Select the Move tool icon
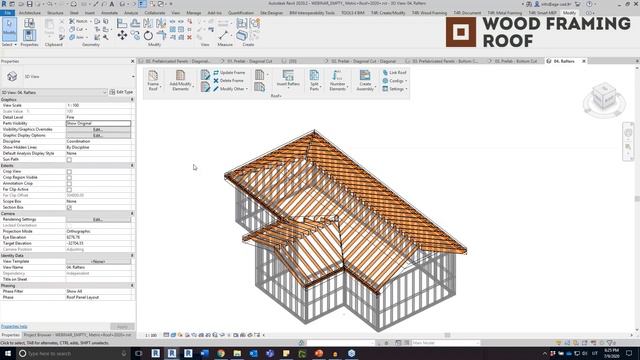 pyautogui.click(x=122, y=36)
